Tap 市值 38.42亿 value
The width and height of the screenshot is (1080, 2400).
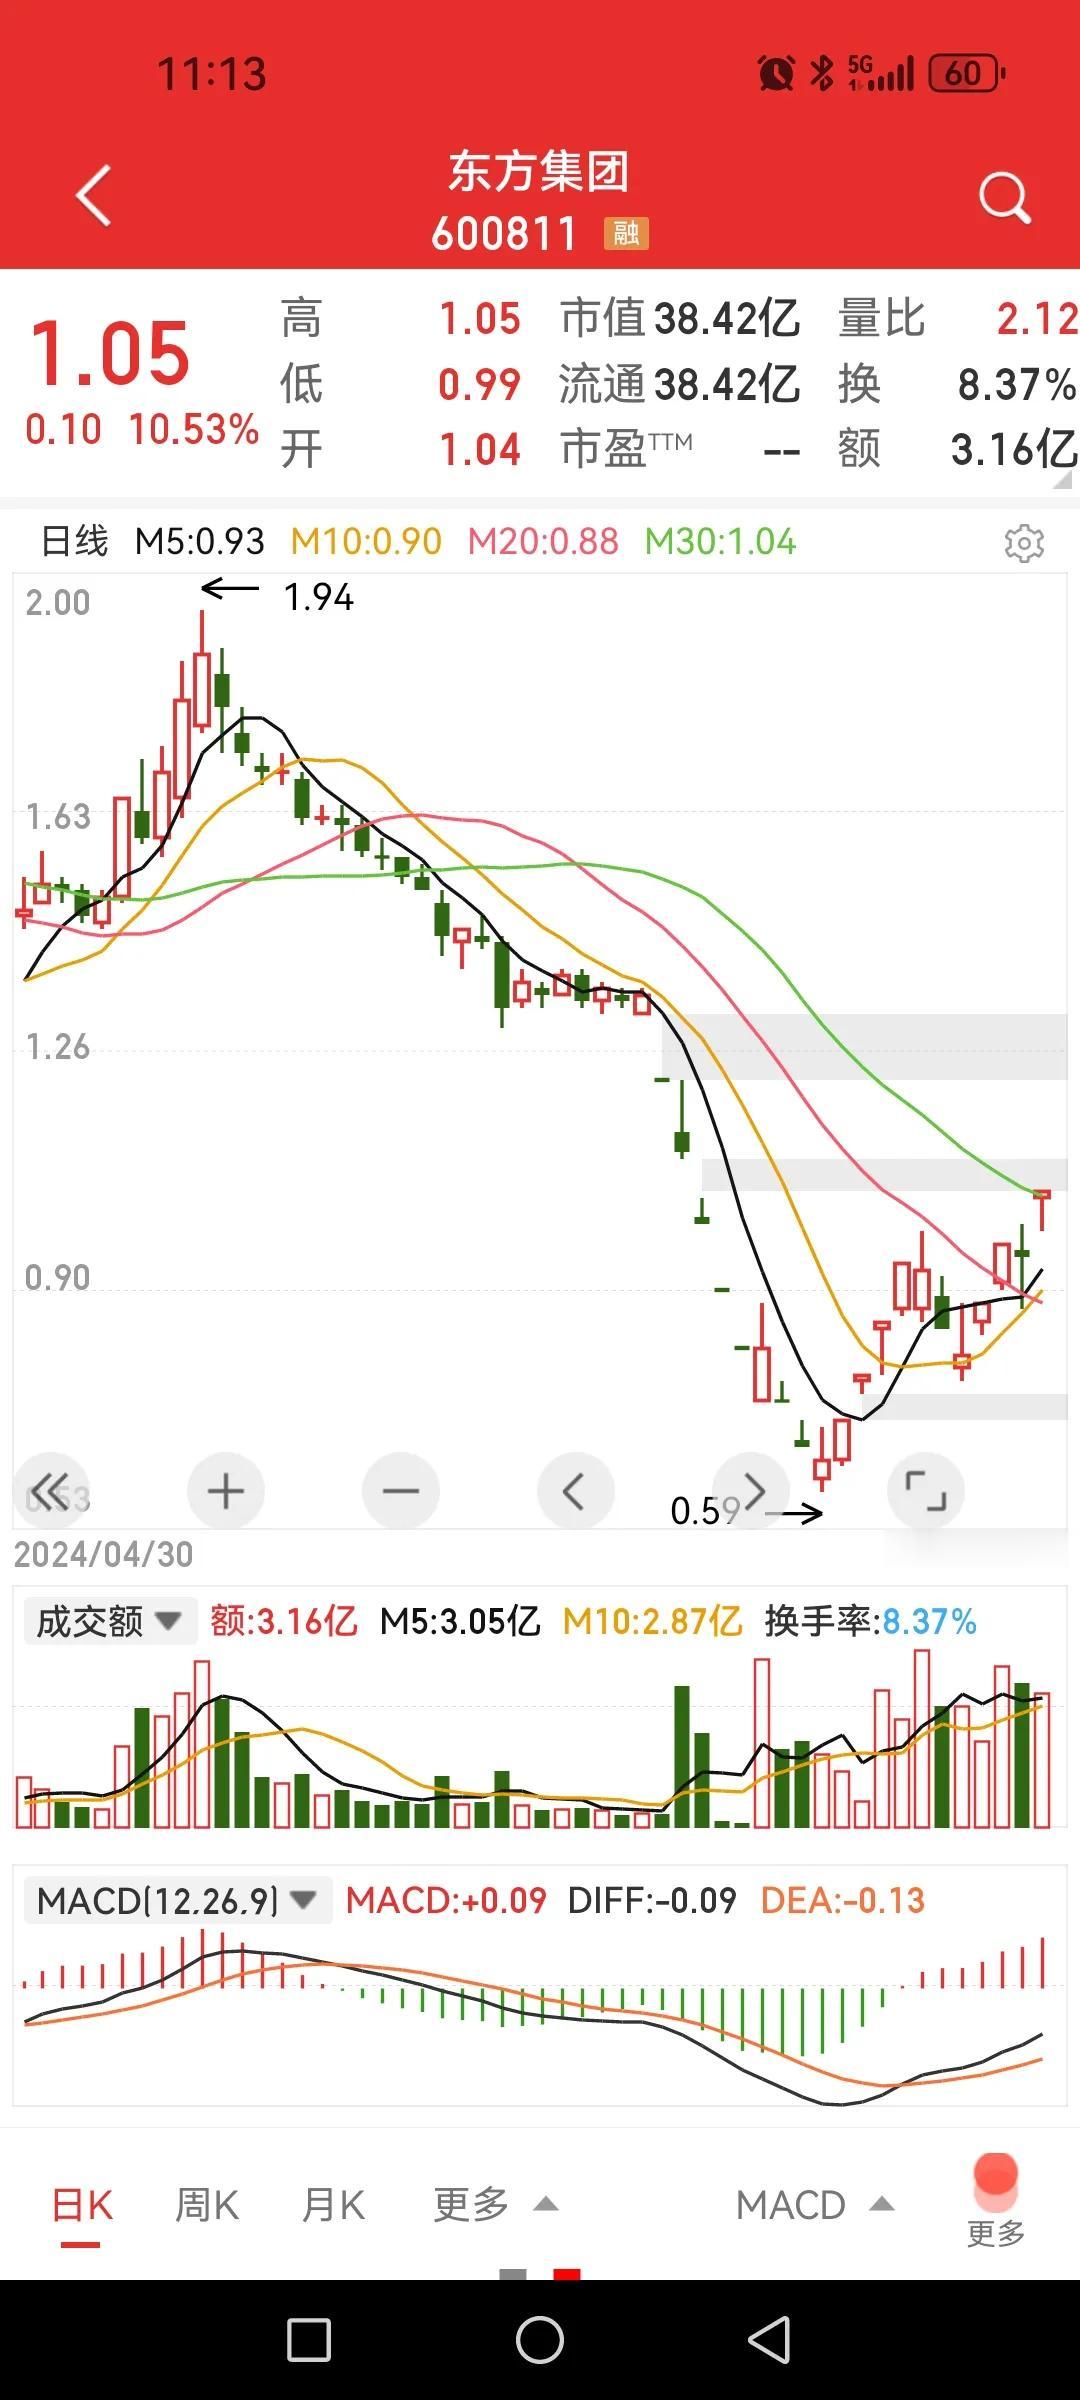click(x=727, y=319)
